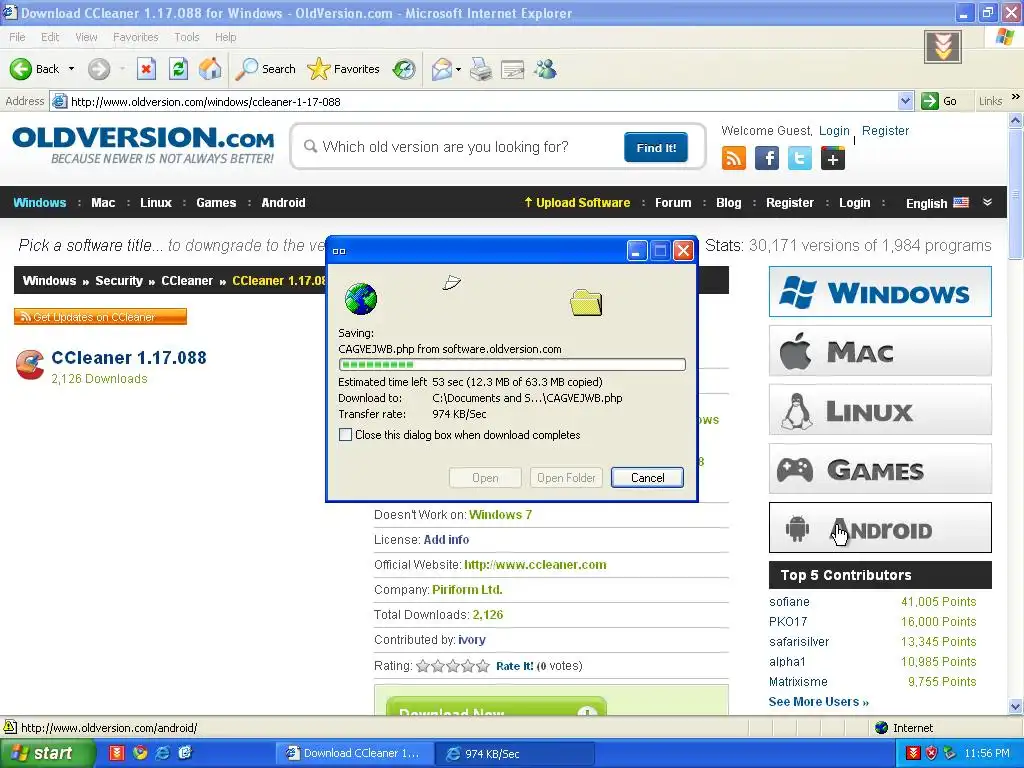
Task: Click the Forward arrow toolbar icon
Action: pyautogui.click(x=99, y=69)
